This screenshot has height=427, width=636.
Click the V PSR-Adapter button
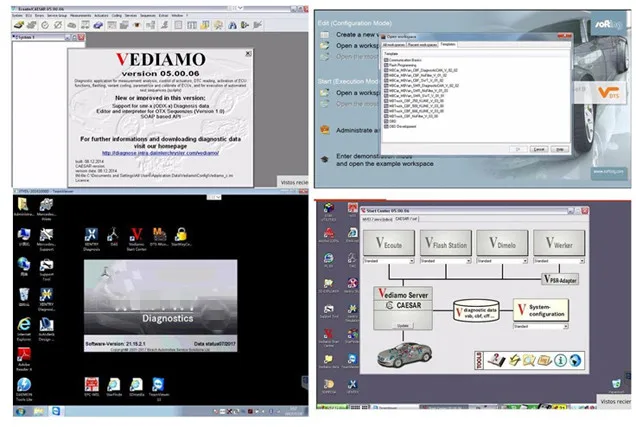coord(560,279)
